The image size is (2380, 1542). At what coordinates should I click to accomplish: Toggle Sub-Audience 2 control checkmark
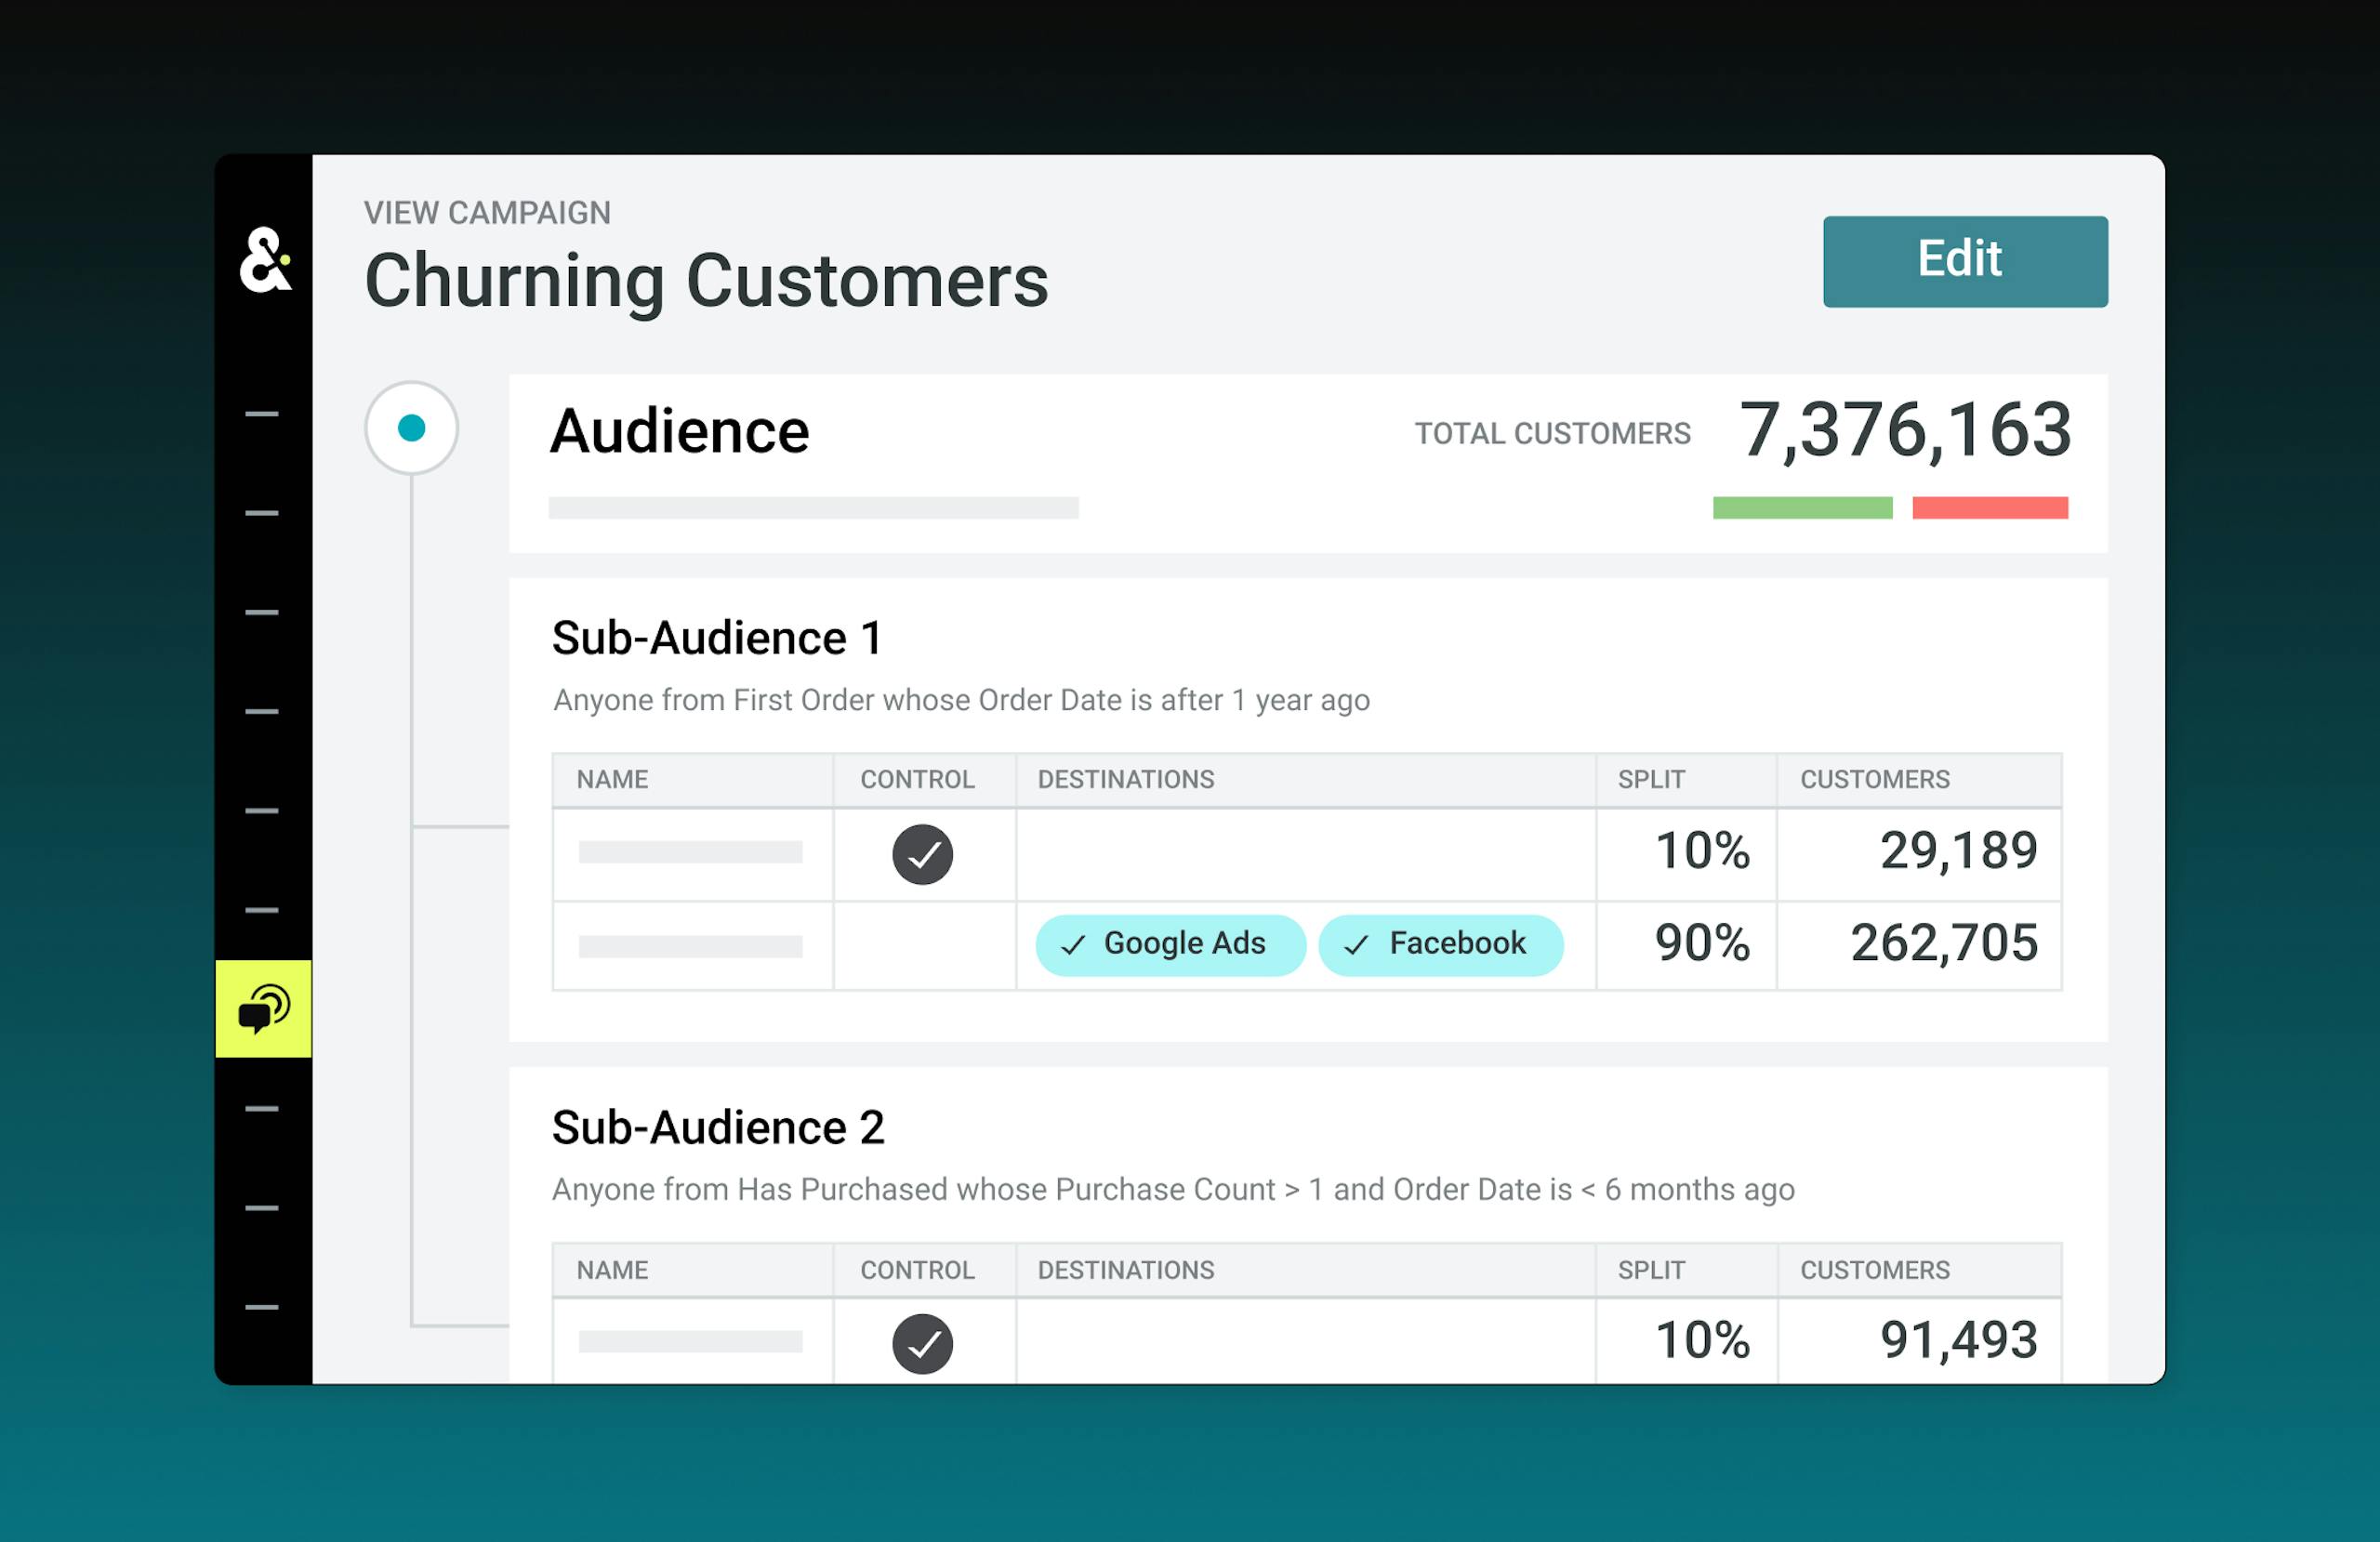pyautogui.click(x=922, y=1343)
